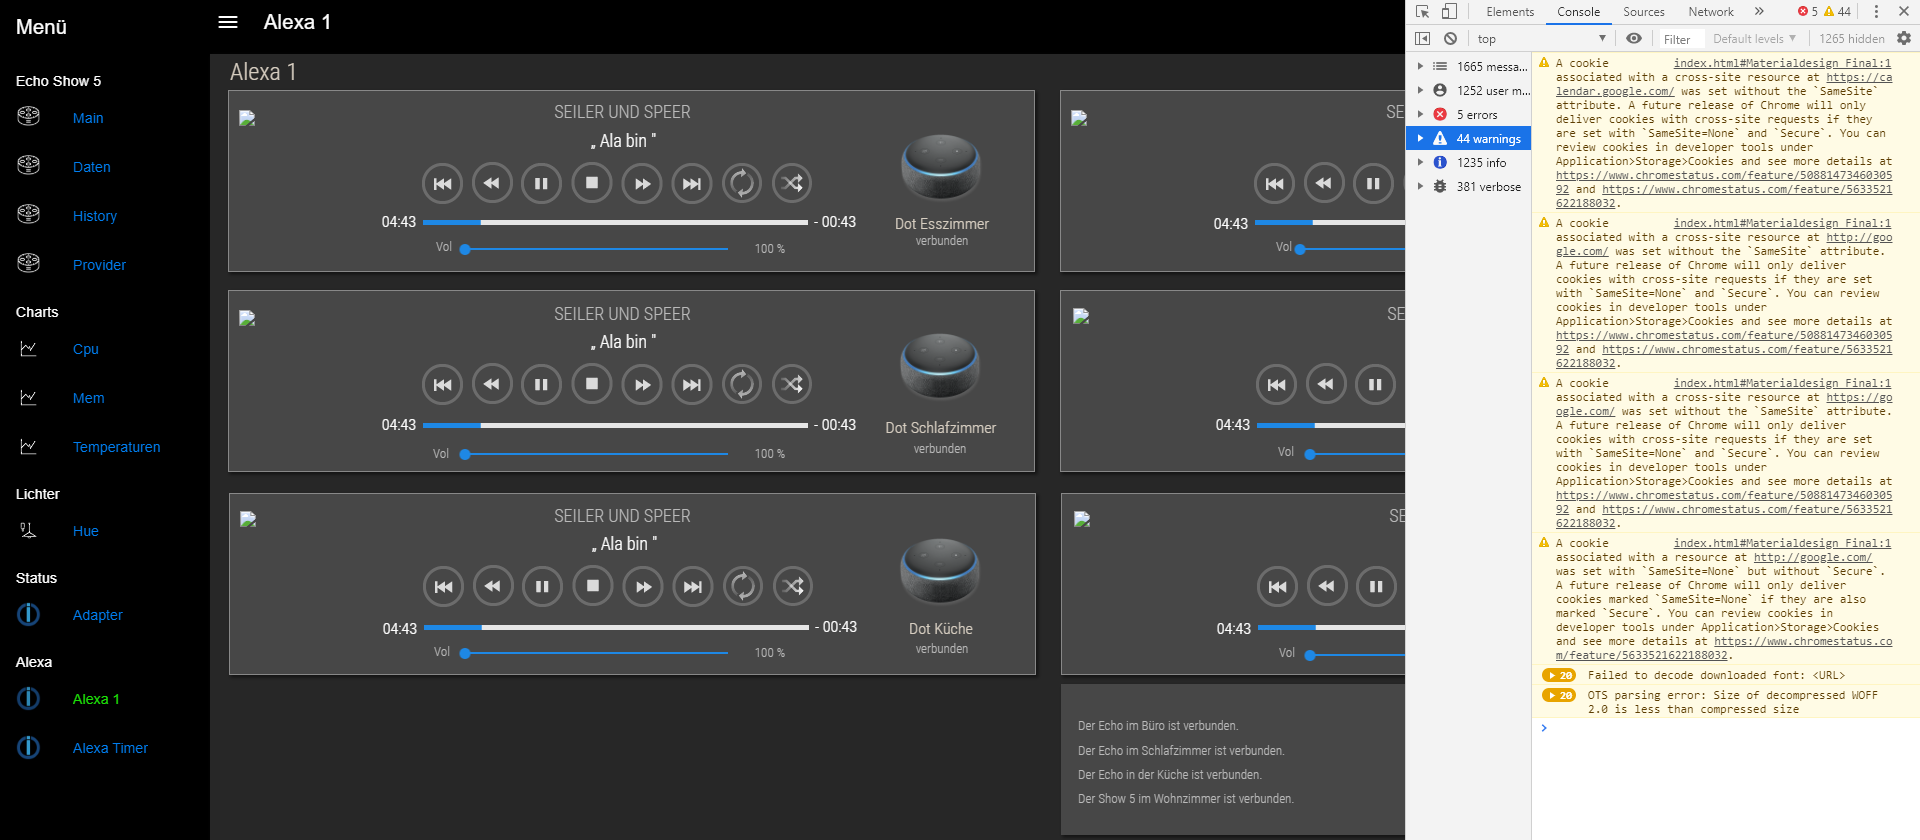Switch to the Elements tab in DevTools
This screenshot has height=840, width=1920.
coord(1509,12)
